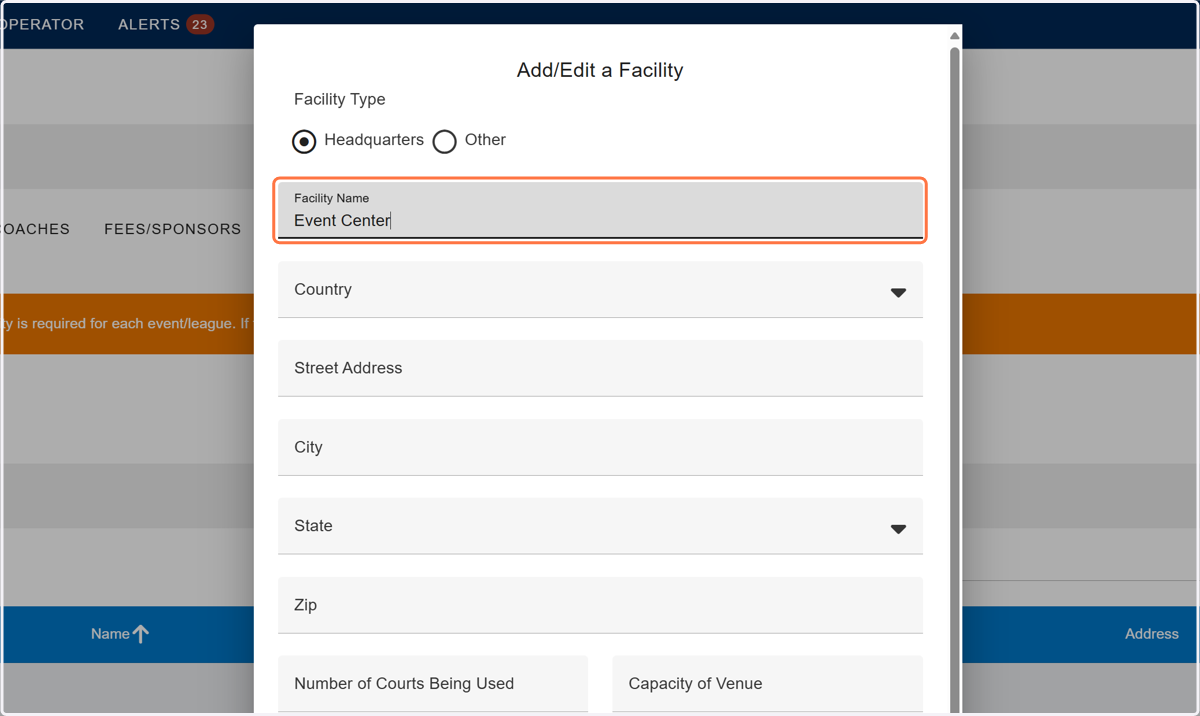Select the Other facility type
The image size is (1200, 716).
tap(445, 141)
